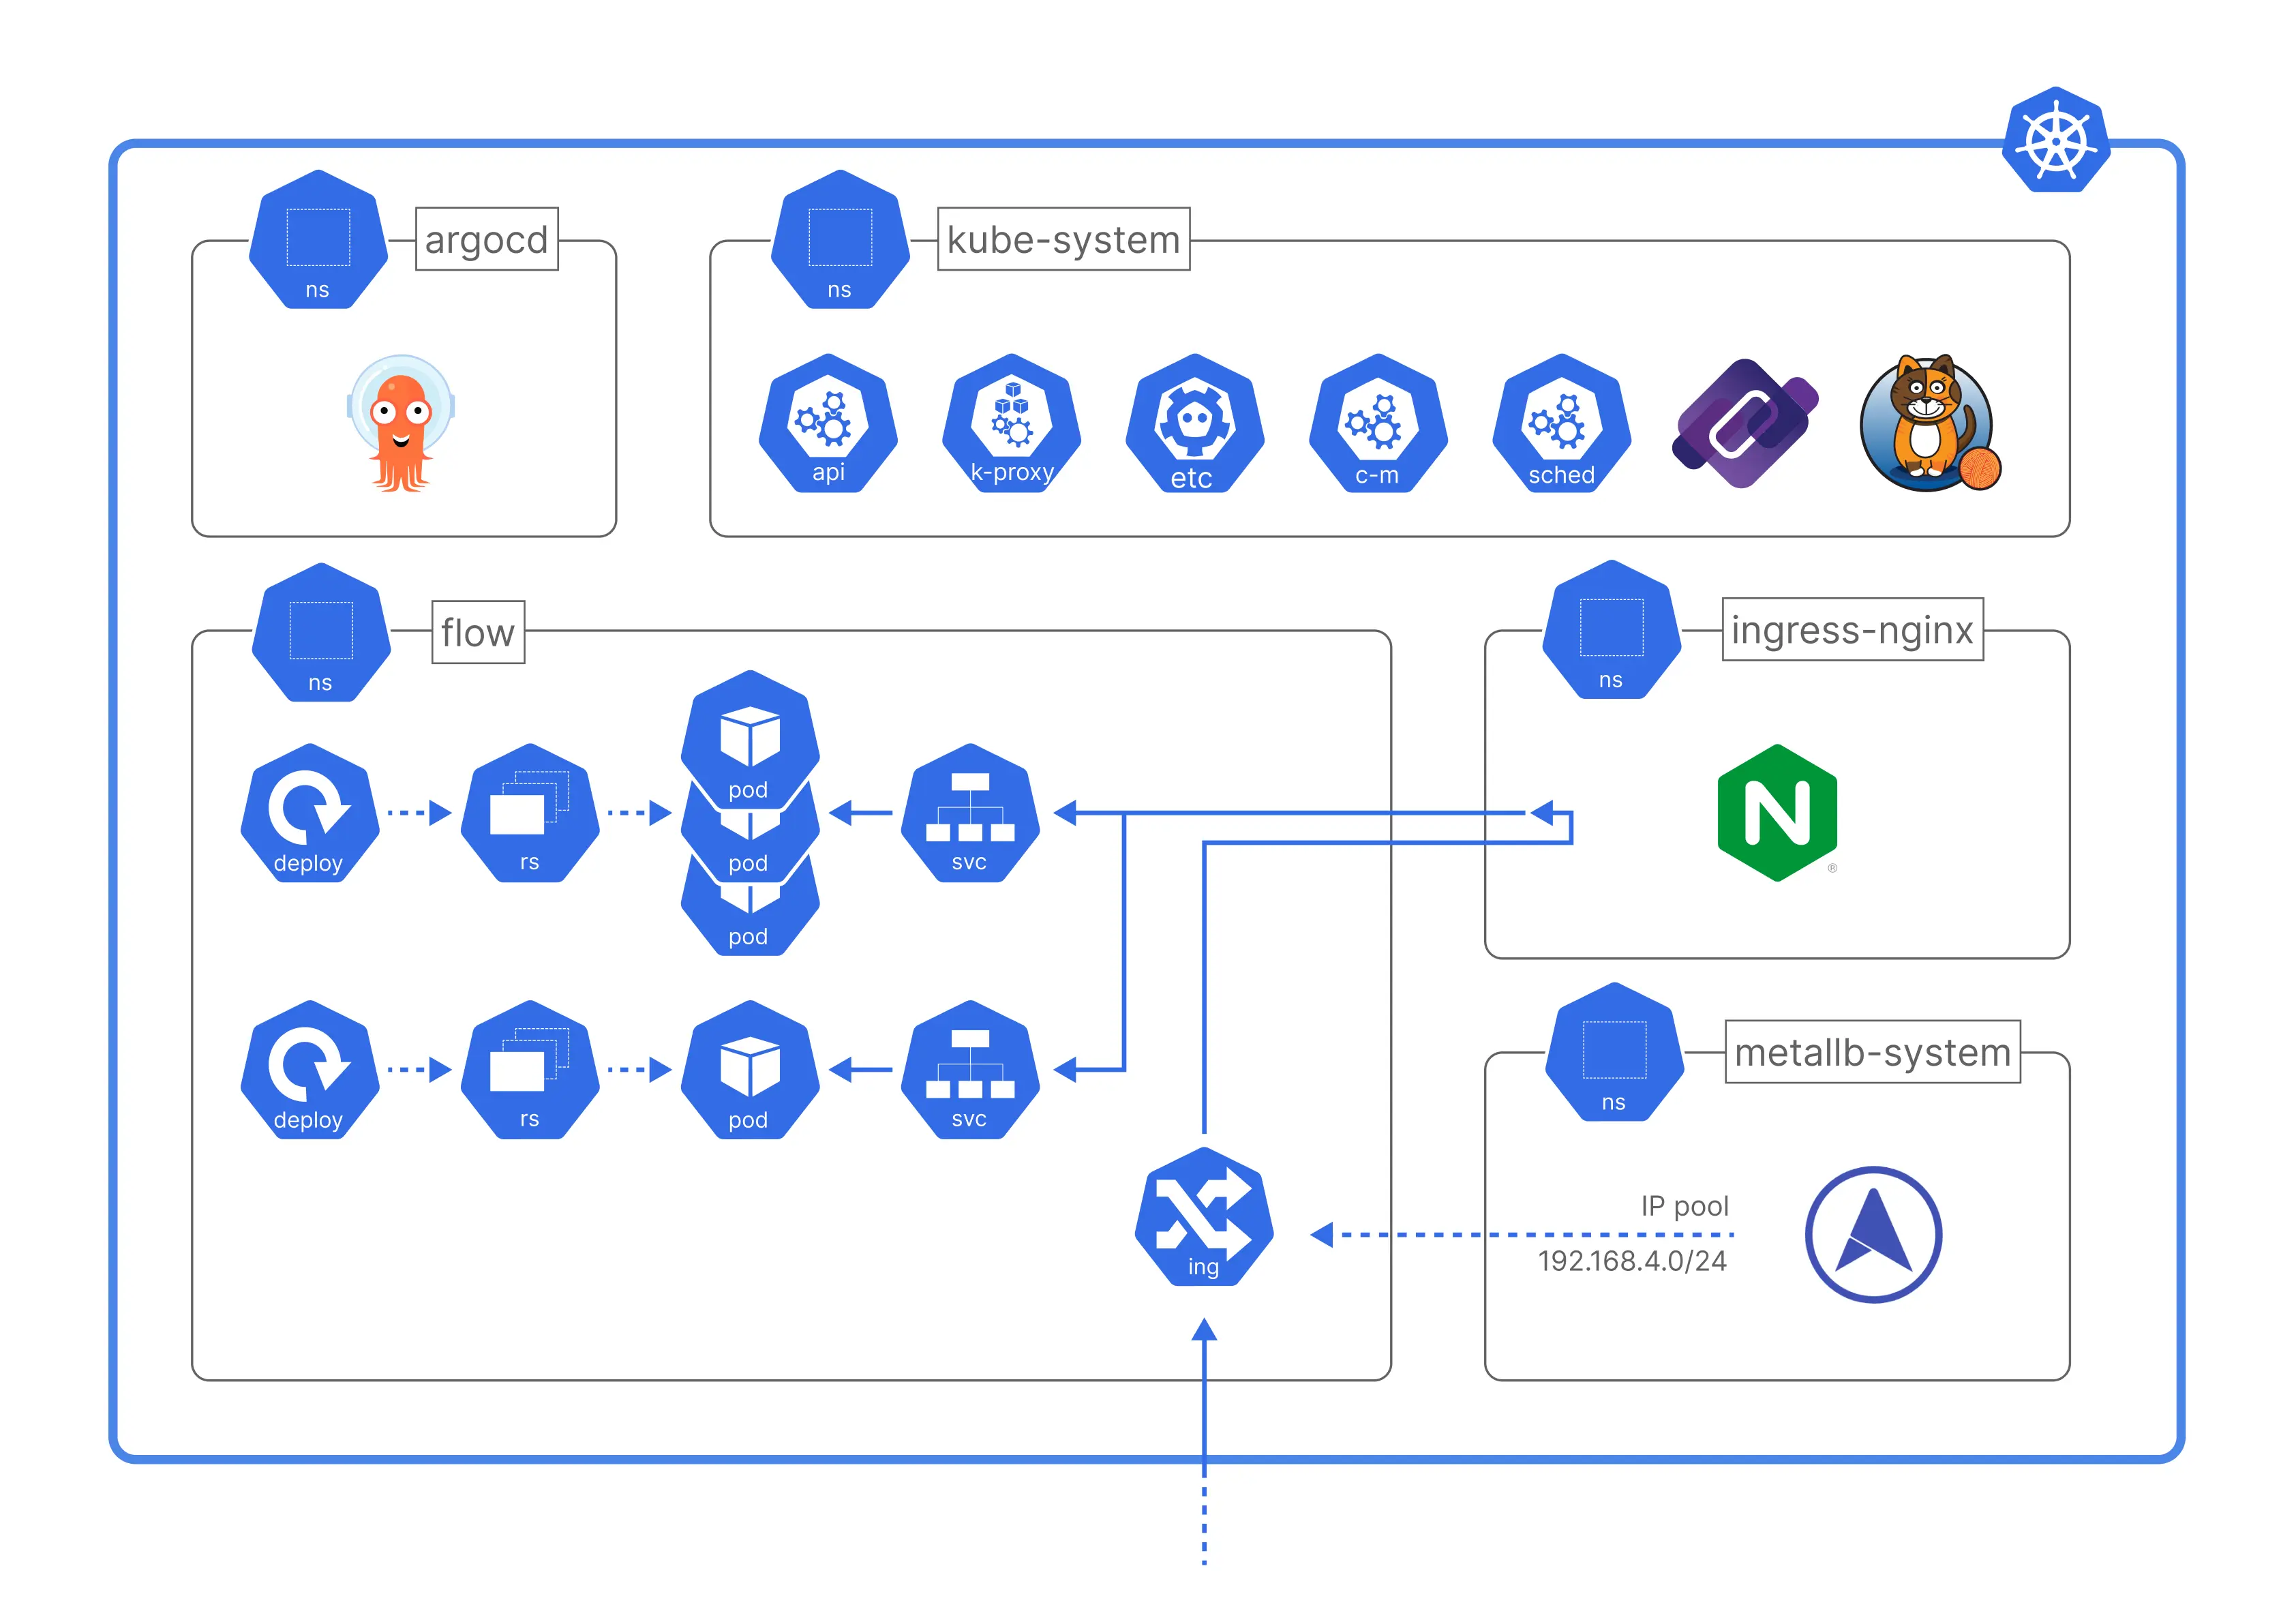Select the lower svc service icon

tap(970, 1069)
